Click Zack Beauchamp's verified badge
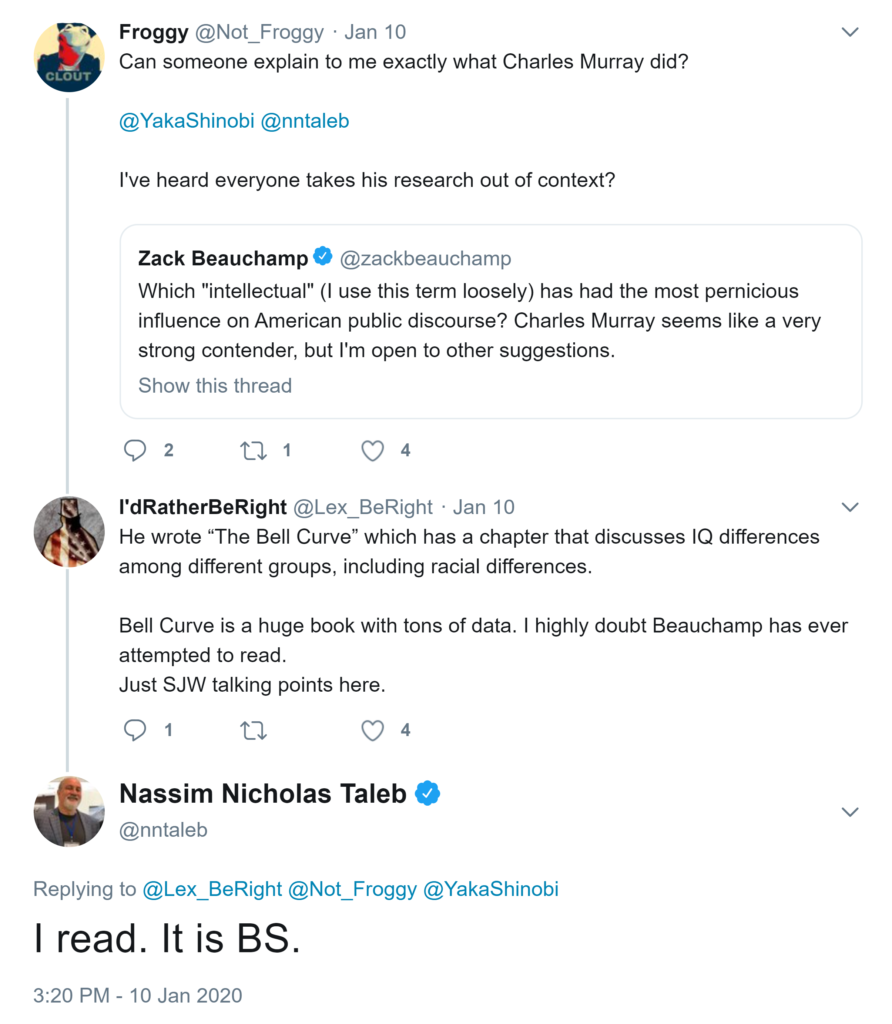 pos(323,258)
